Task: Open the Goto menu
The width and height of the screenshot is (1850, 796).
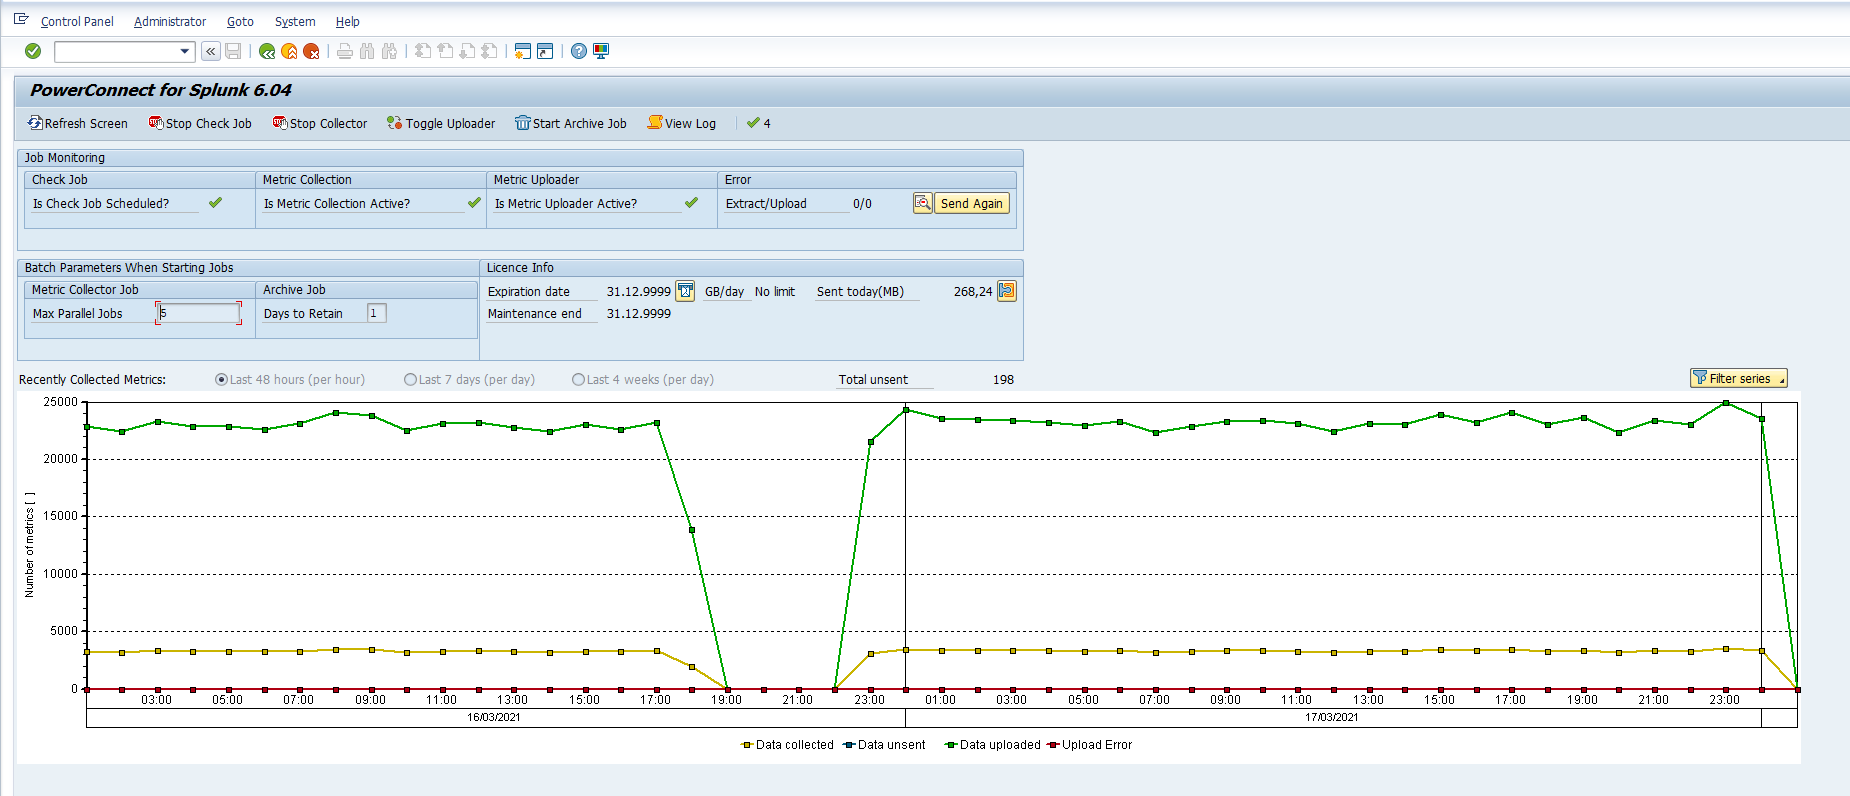Action: [x=240, y=21]
